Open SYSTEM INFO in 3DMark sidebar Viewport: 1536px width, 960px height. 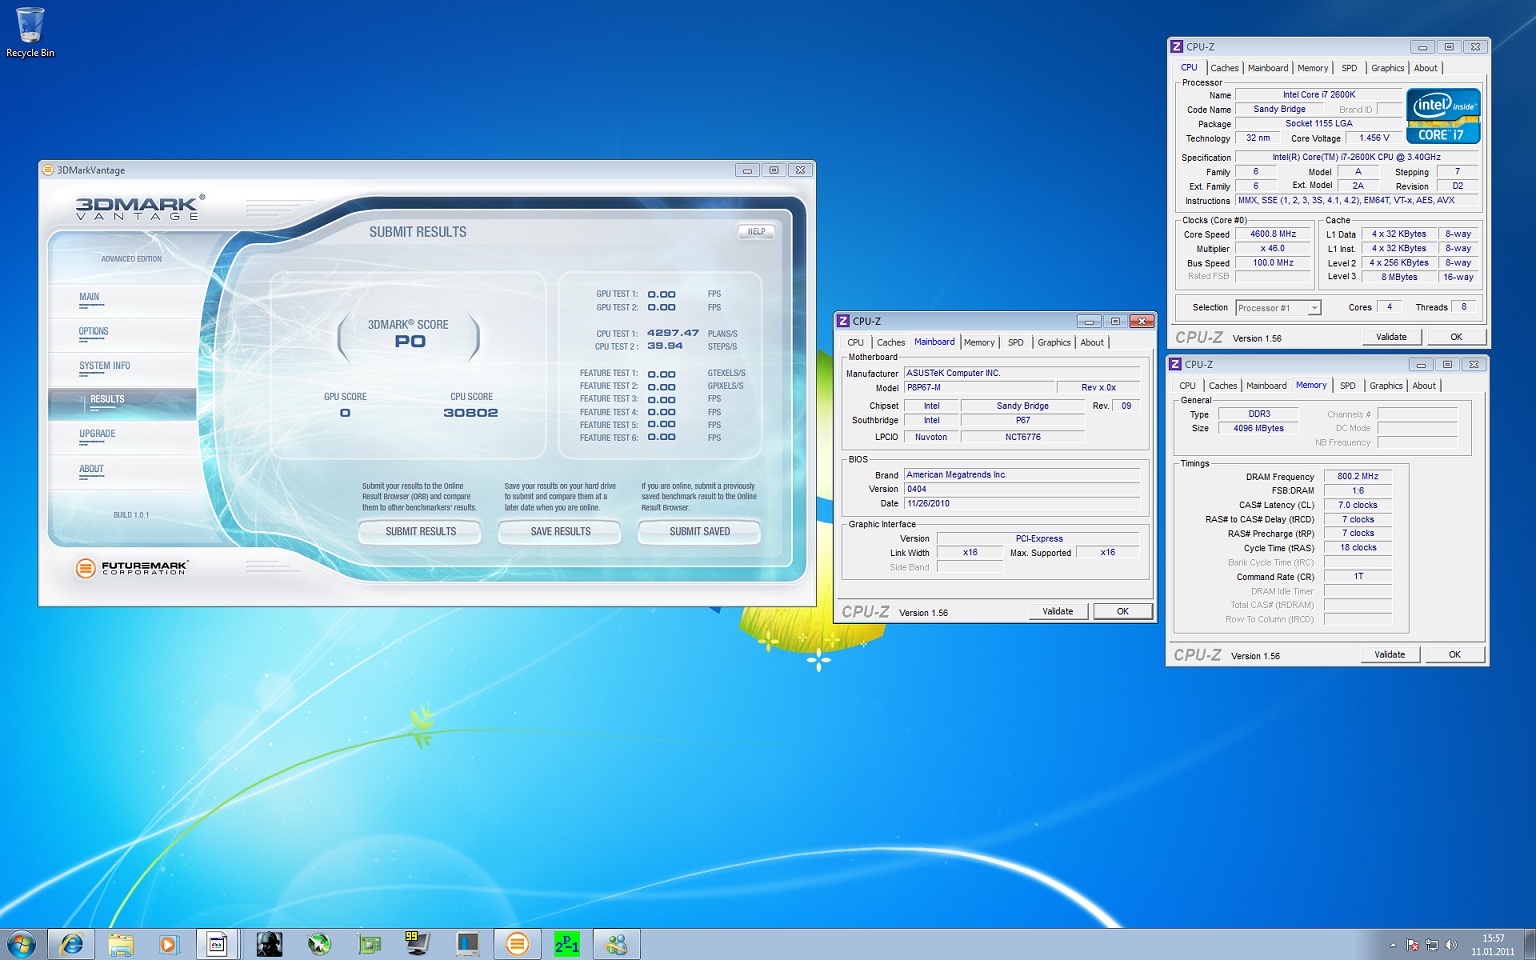point(104,366)
